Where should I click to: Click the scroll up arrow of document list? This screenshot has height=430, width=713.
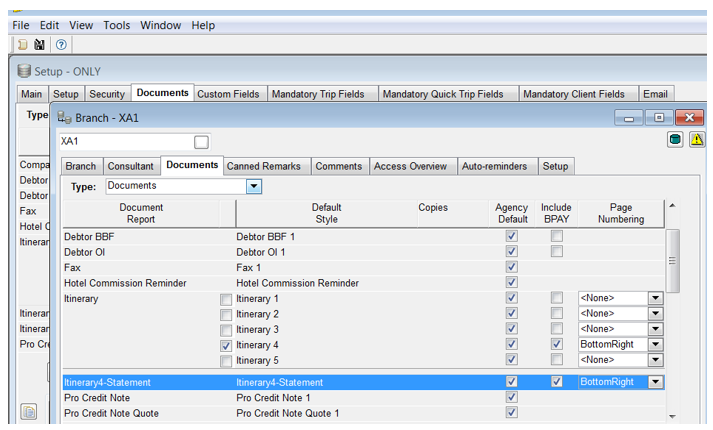[673, 206]
